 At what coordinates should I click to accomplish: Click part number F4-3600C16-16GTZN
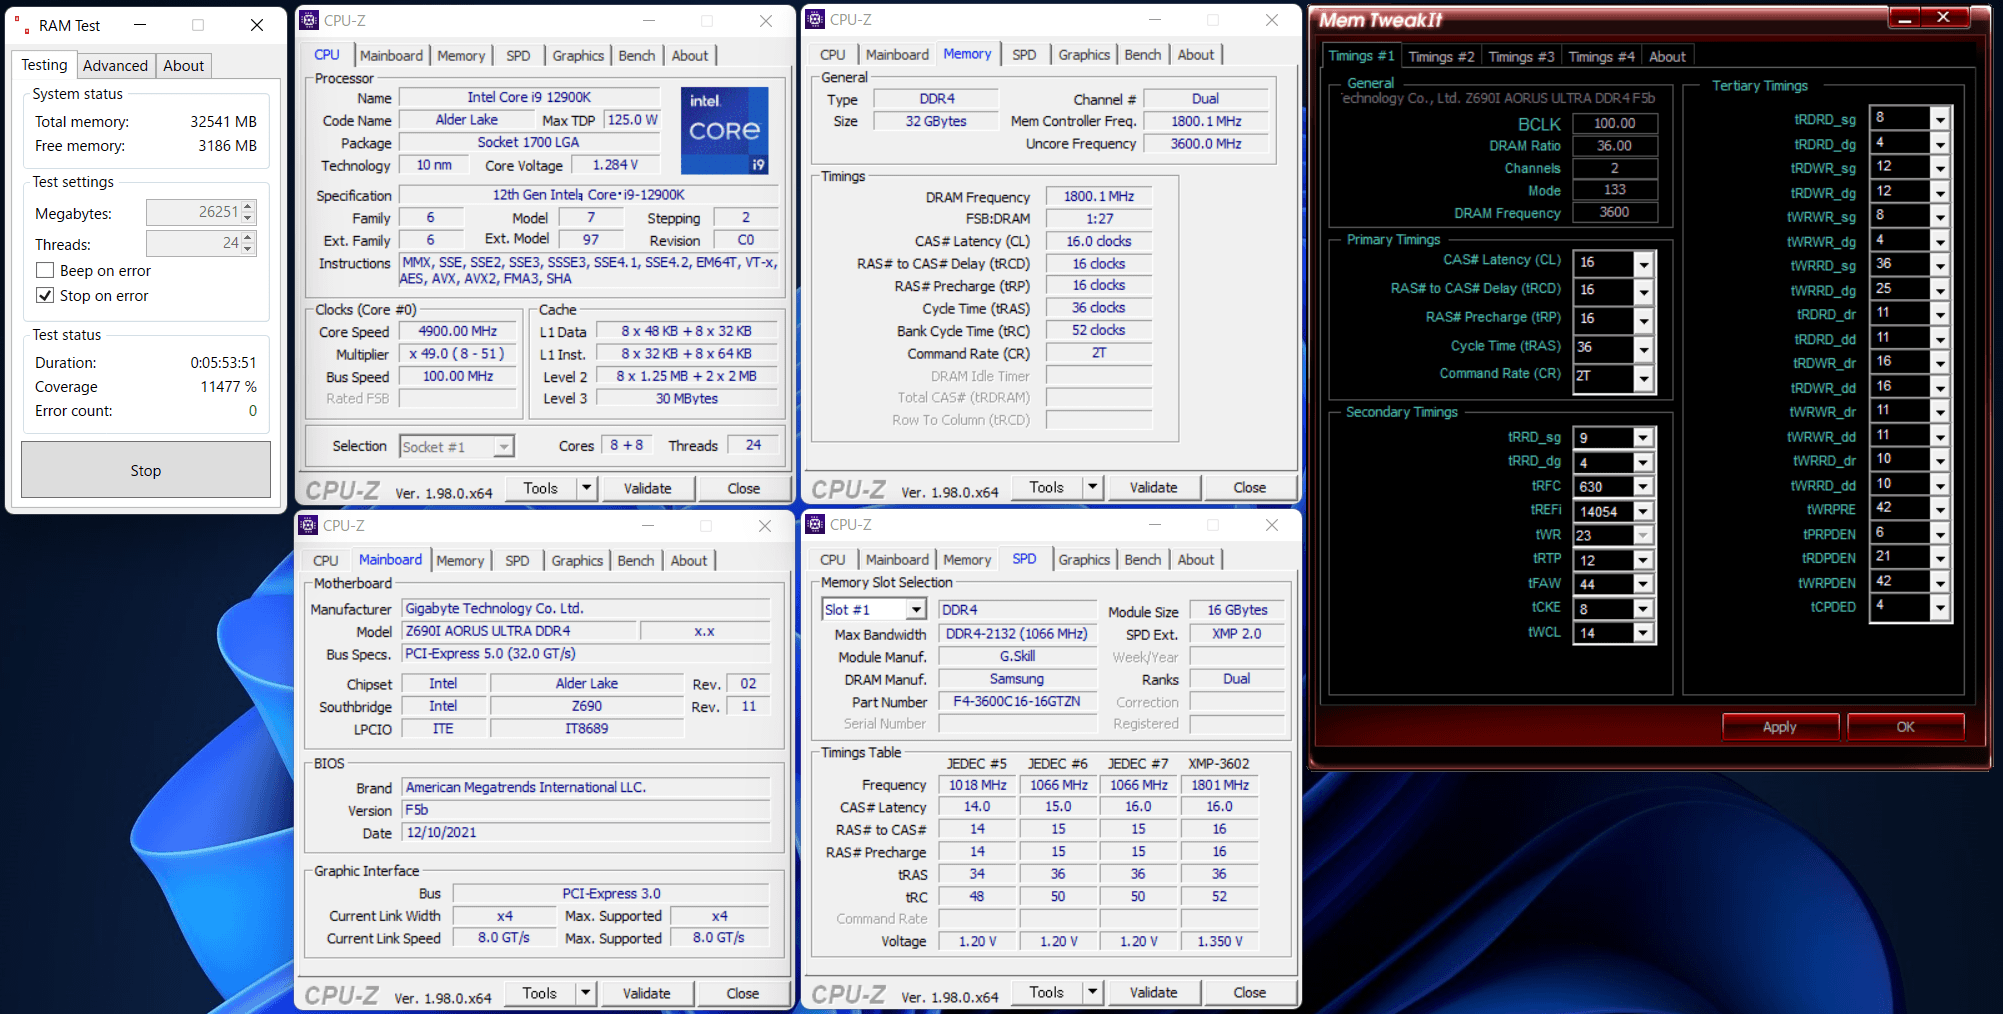[x=1017, y=701]
